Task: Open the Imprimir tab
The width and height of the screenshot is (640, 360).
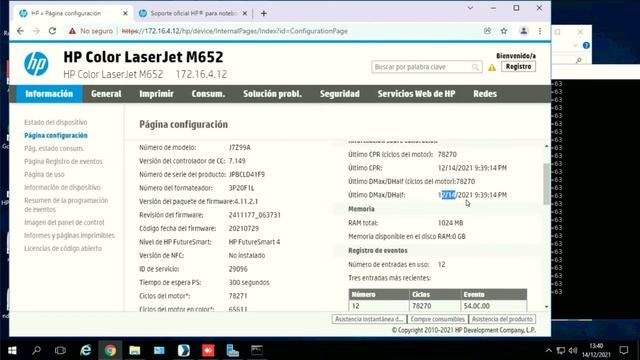Action: coord(156,94)
